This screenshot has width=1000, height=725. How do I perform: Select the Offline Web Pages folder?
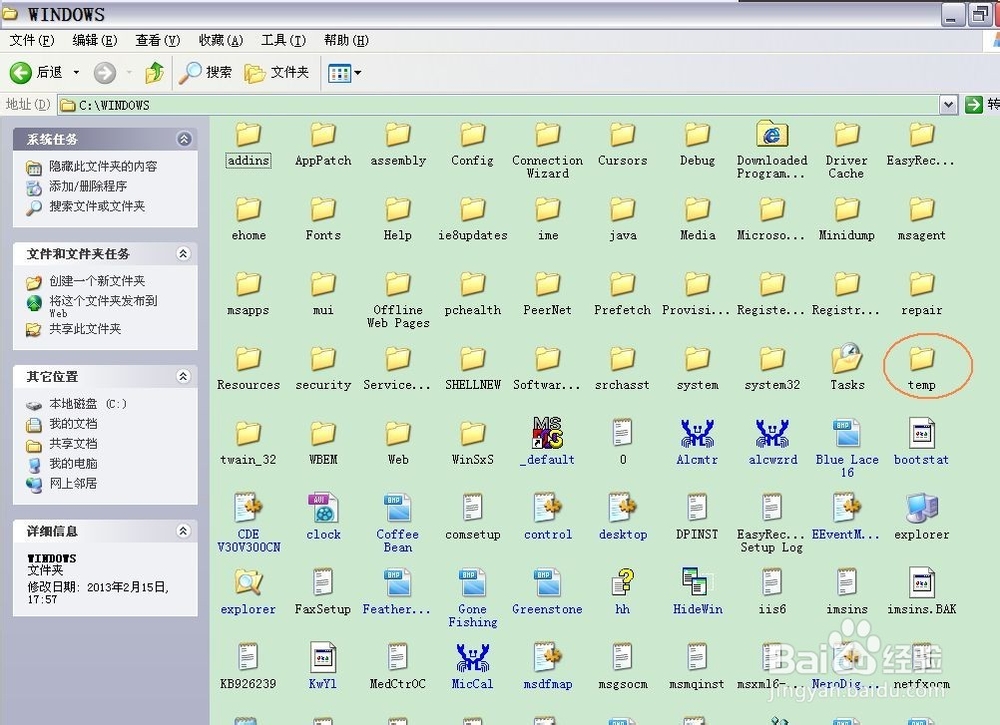(398, 300)
